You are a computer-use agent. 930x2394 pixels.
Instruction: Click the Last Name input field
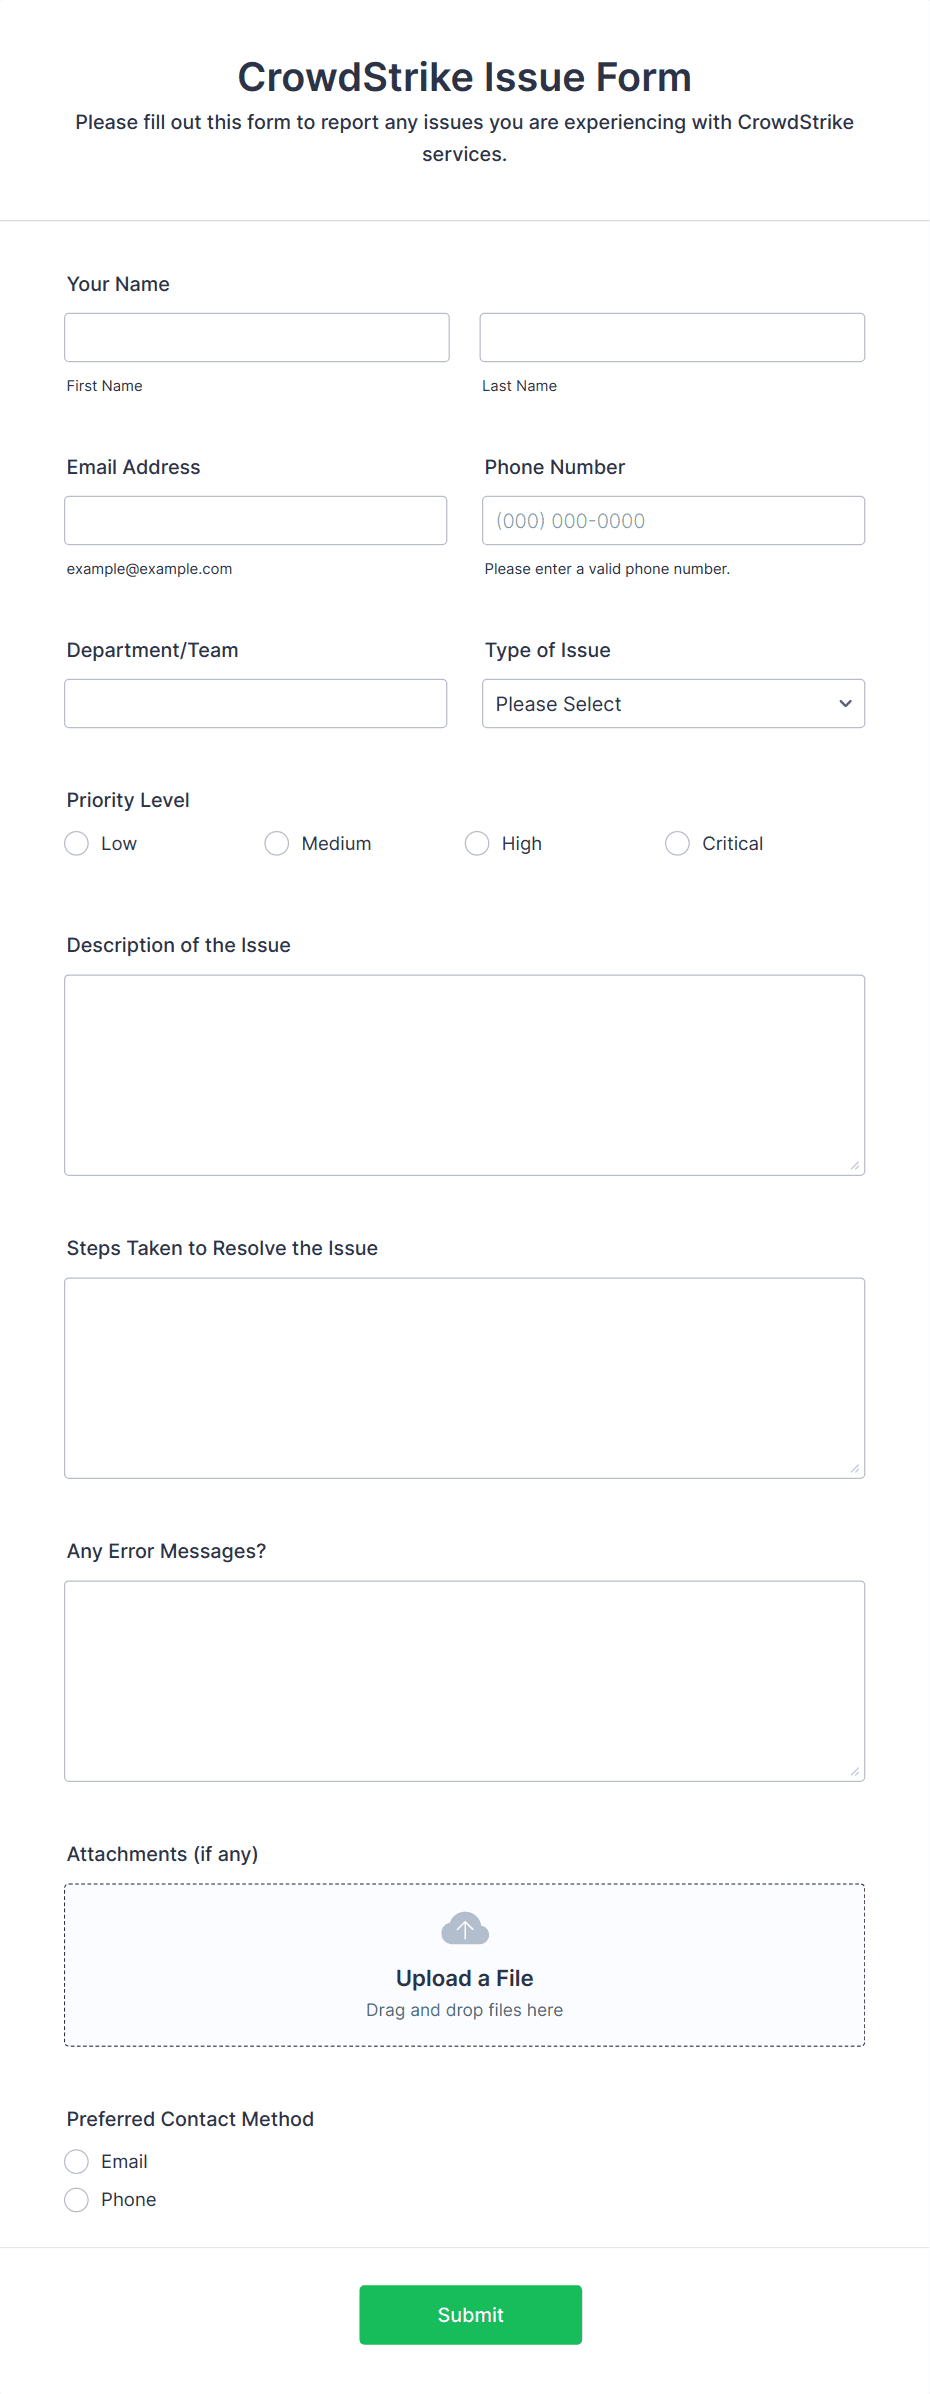coord(672,337)
